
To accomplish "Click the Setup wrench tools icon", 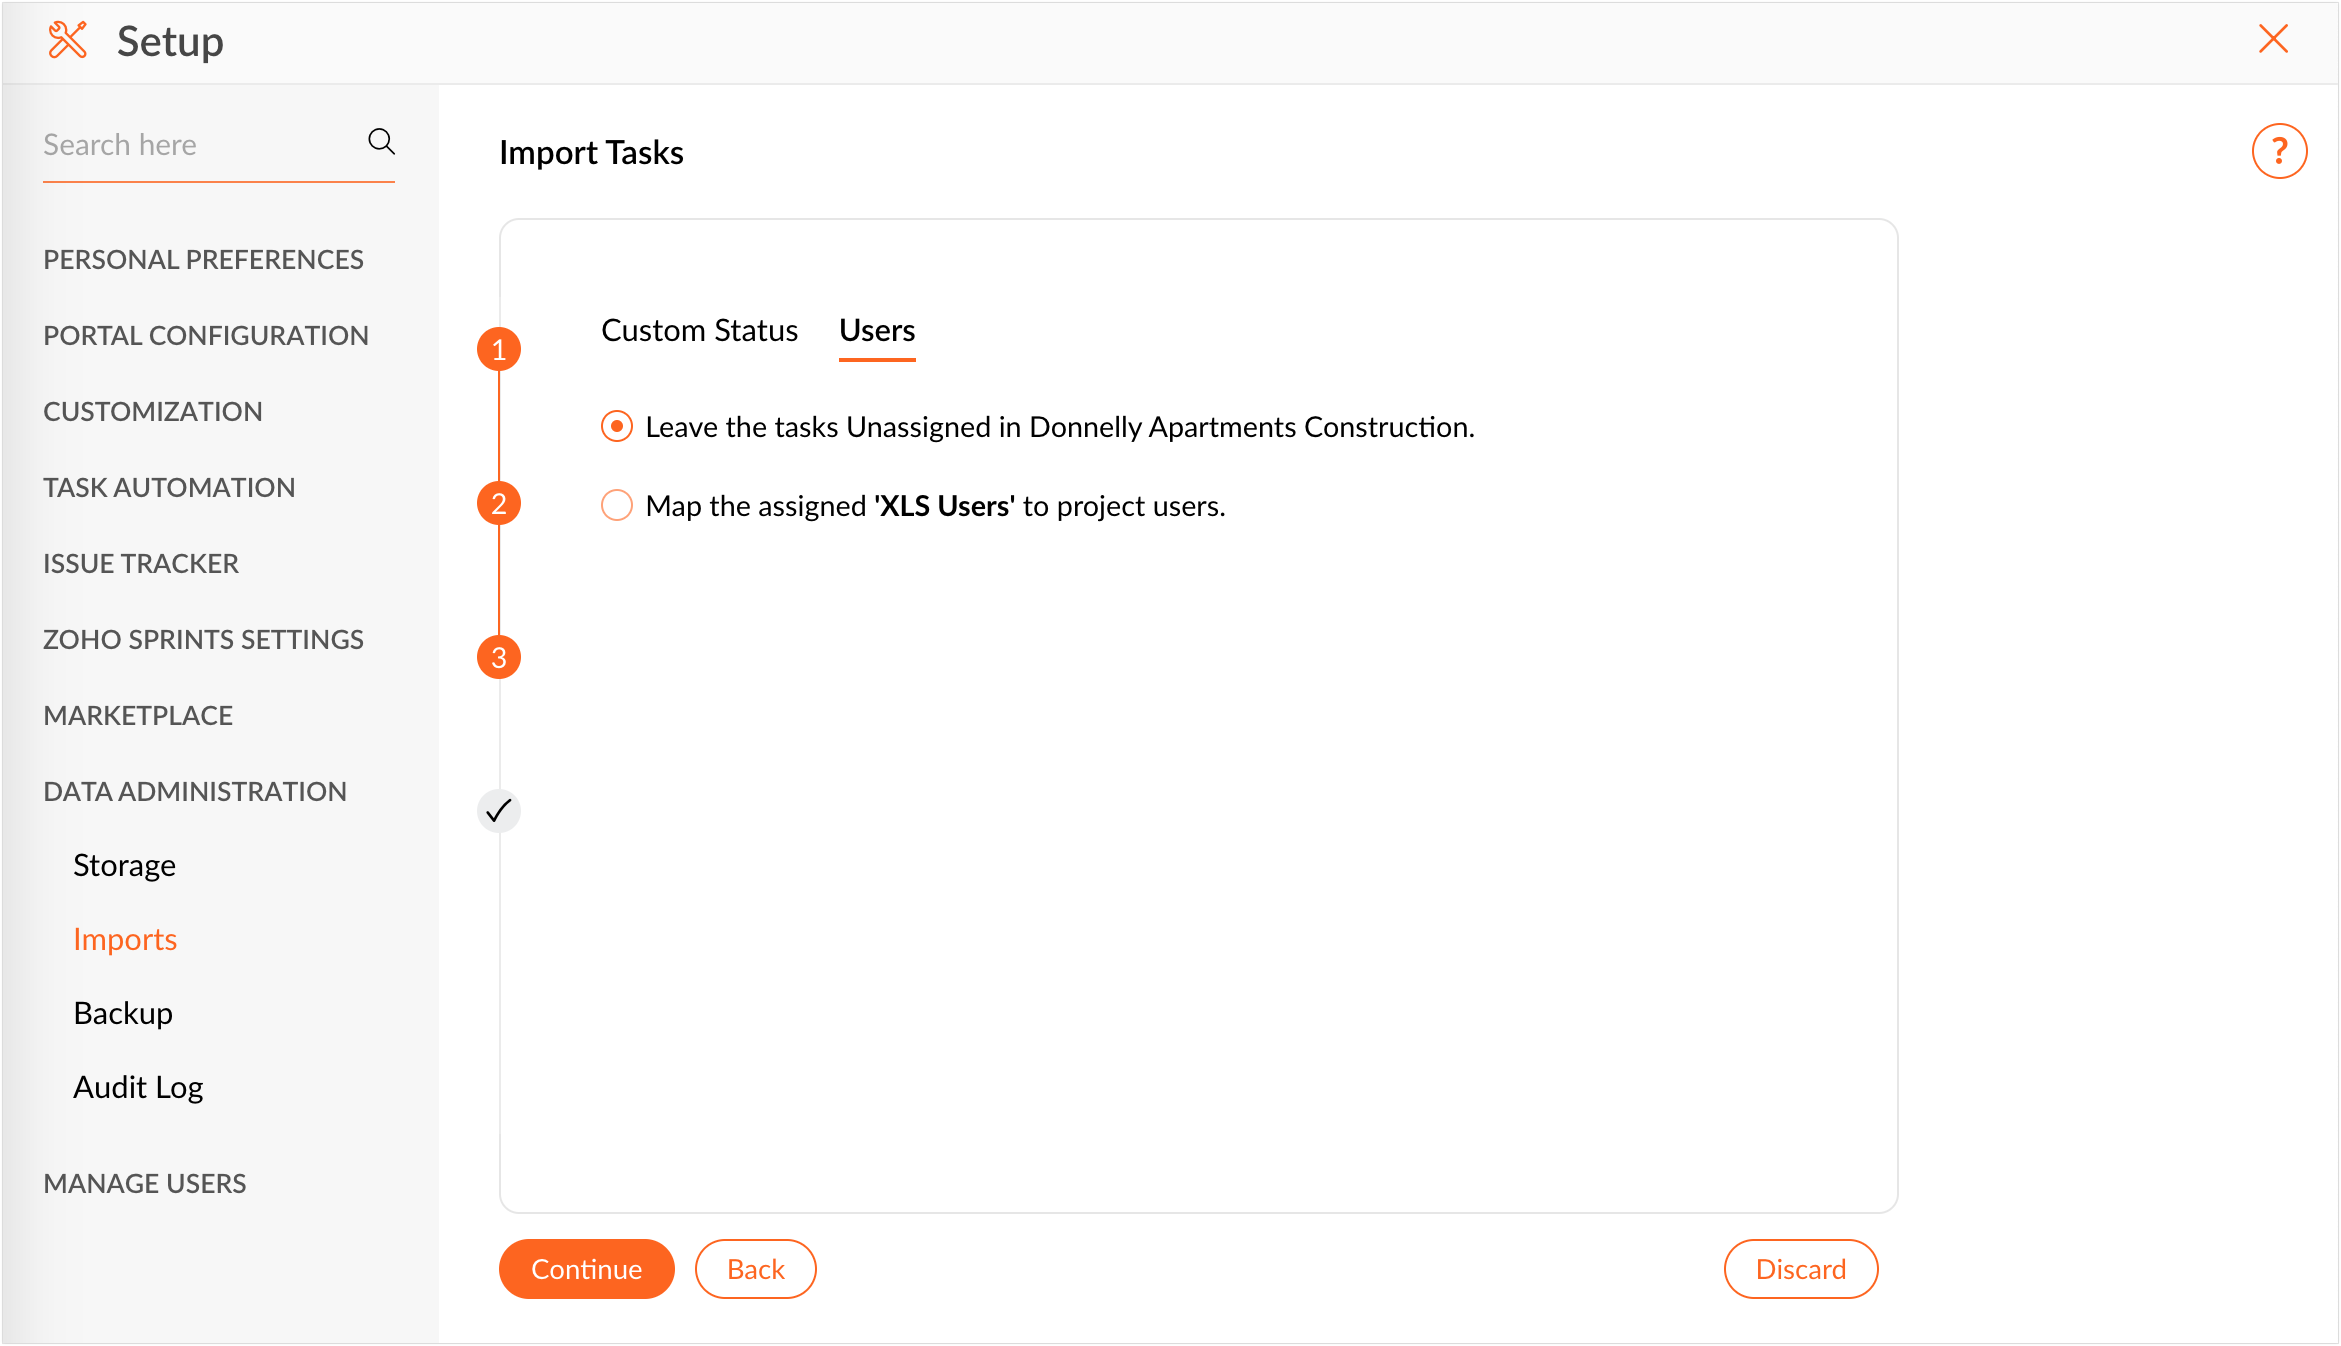I will [x=68, y=41].
